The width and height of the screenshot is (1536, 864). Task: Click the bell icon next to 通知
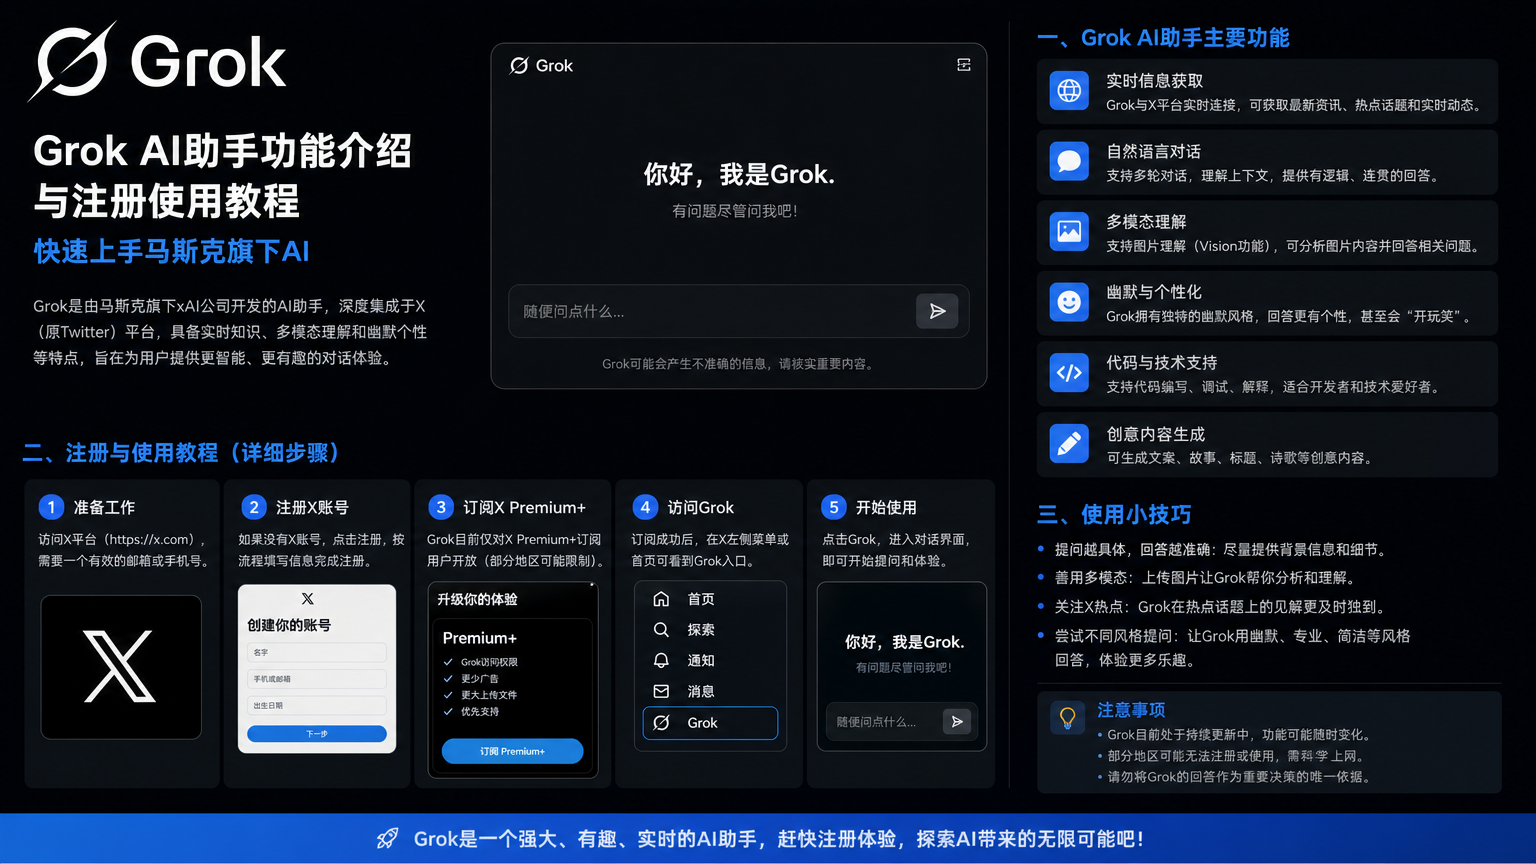(661, 661)
